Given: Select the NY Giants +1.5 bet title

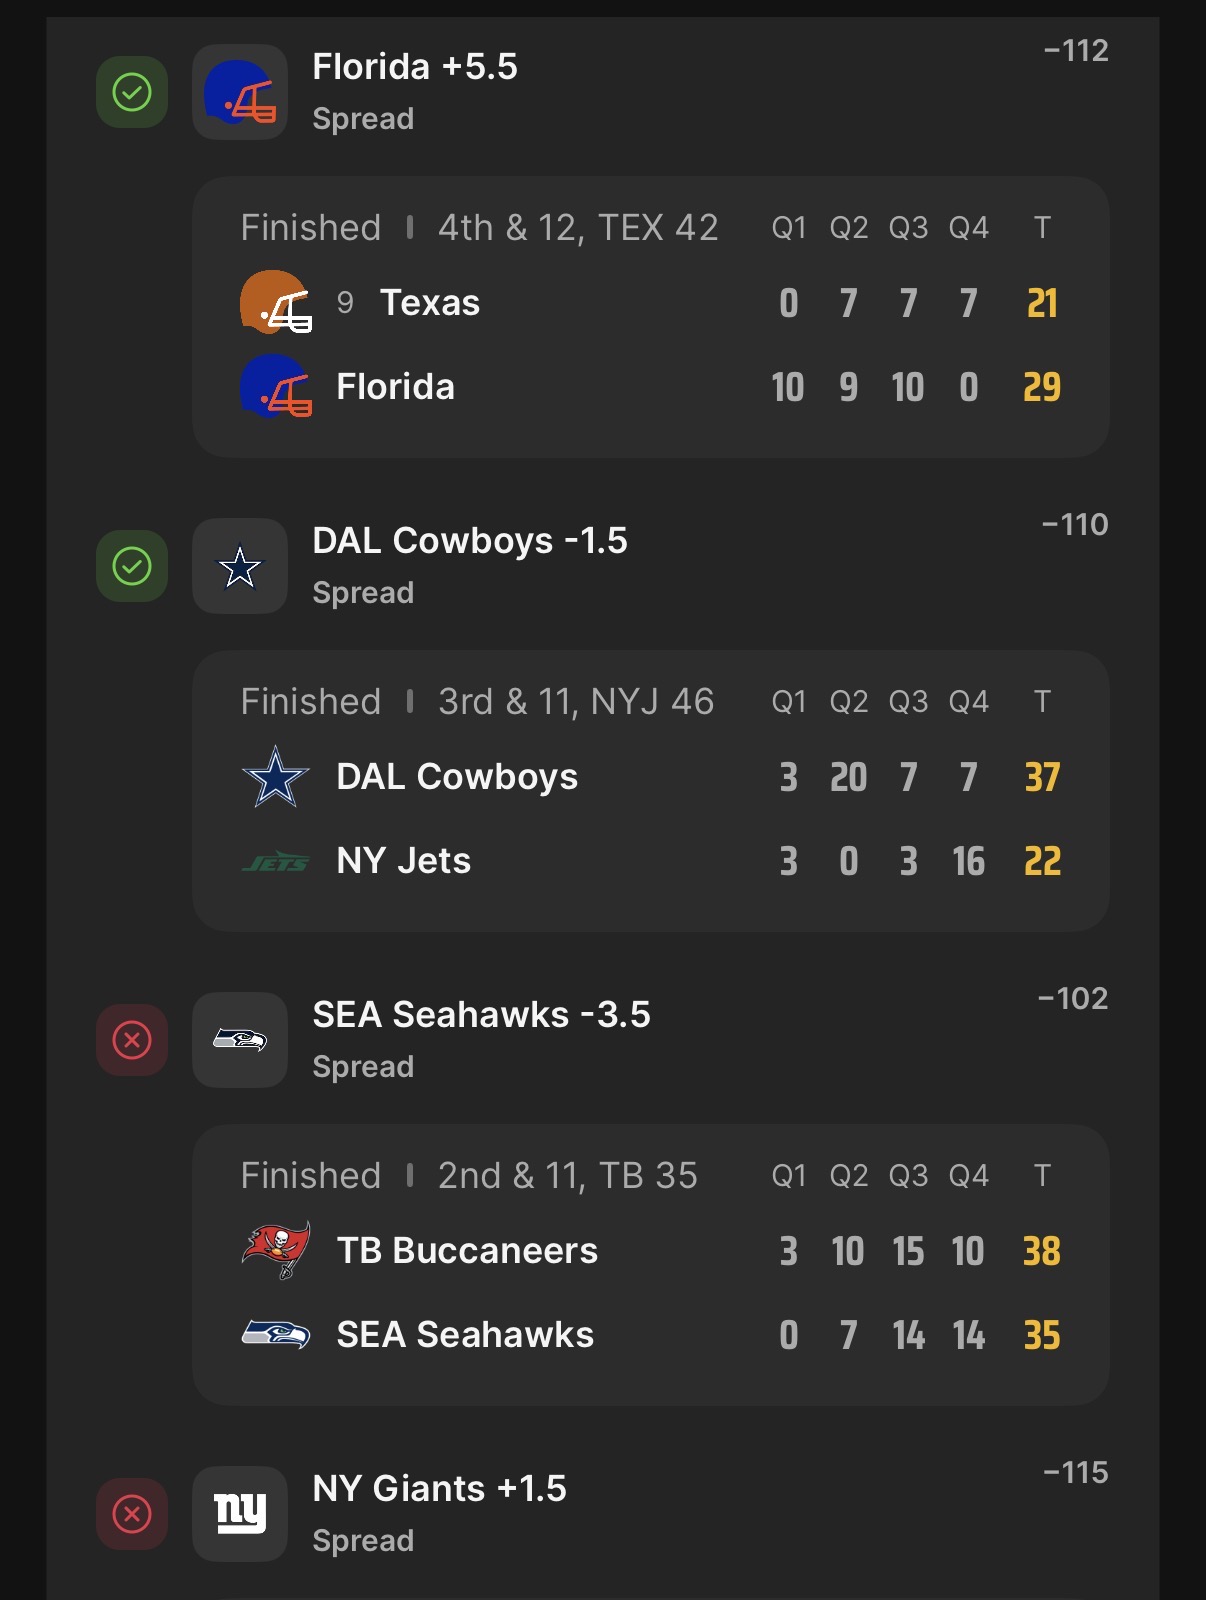Looking at the screenshot, I should (x=439, y=1489).
